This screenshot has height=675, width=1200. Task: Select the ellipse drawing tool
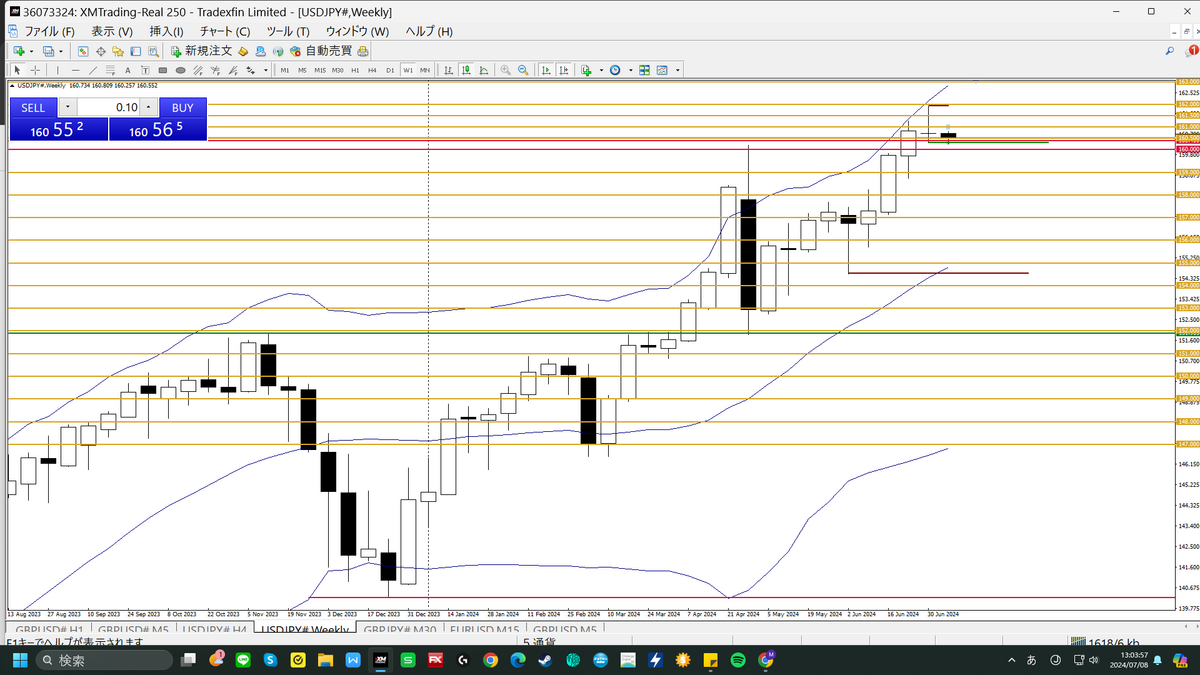tap(180, 70)
